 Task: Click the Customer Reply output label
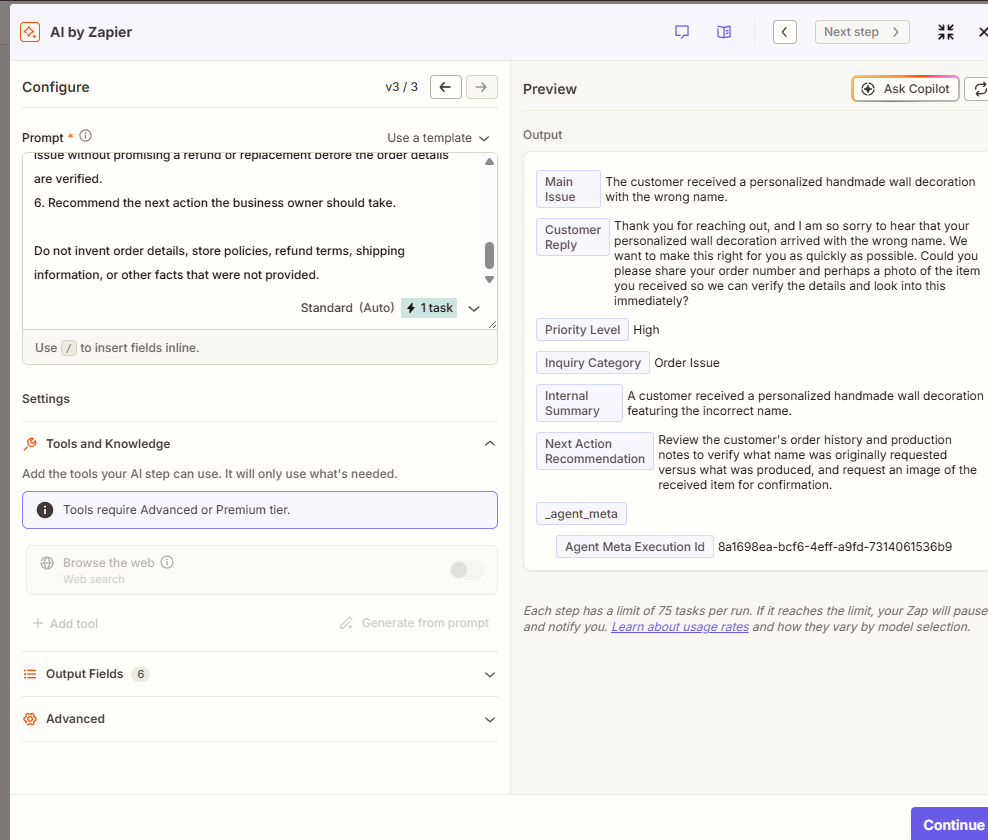point(573,237)
